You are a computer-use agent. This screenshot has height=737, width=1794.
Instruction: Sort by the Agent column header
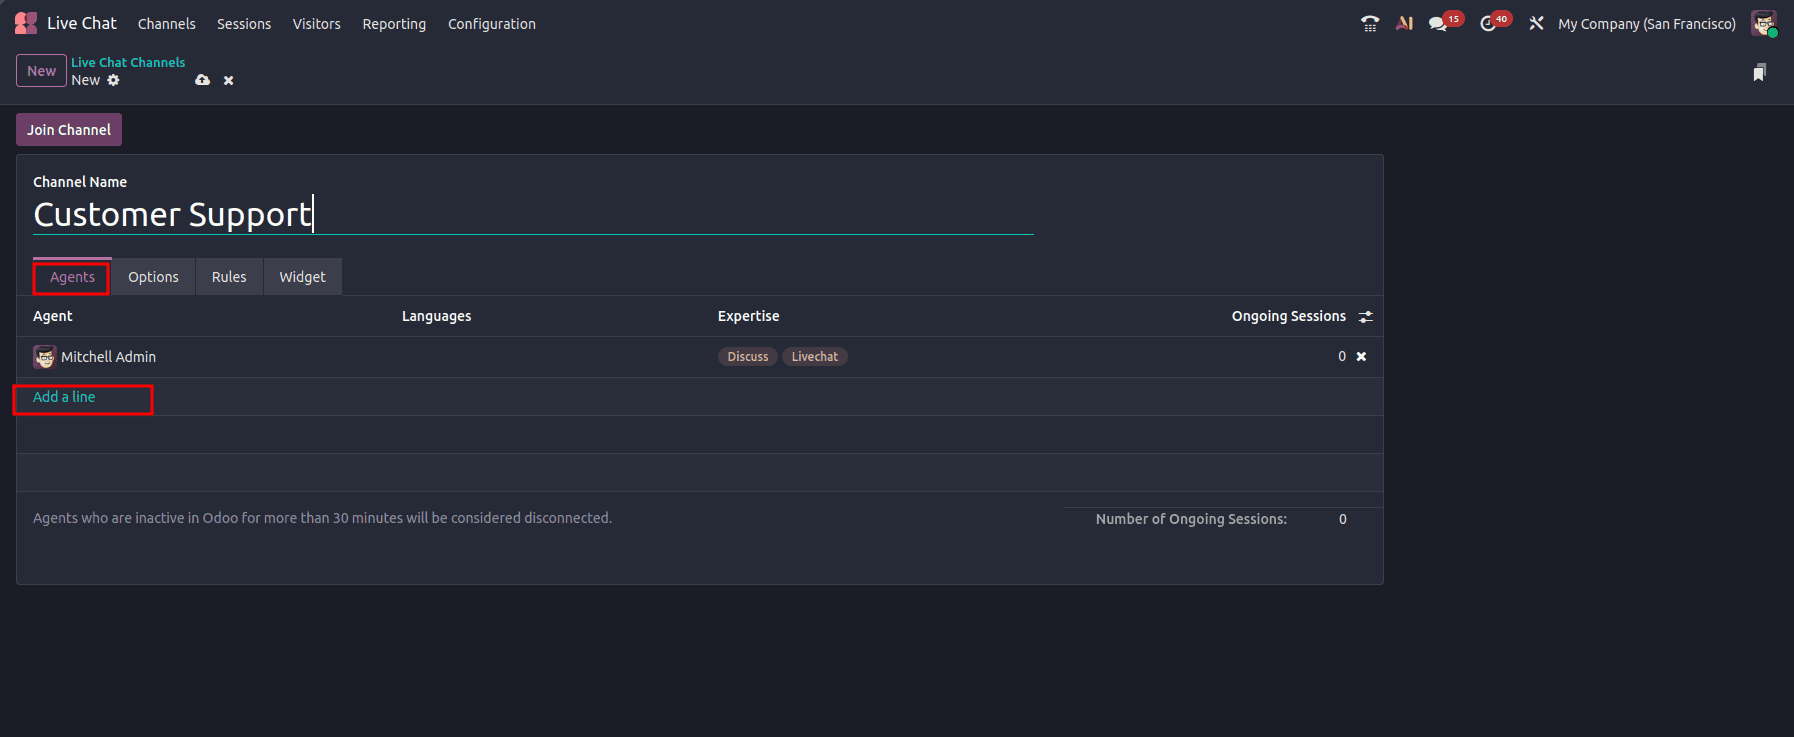pyautogui.click(x=53, y=316)
